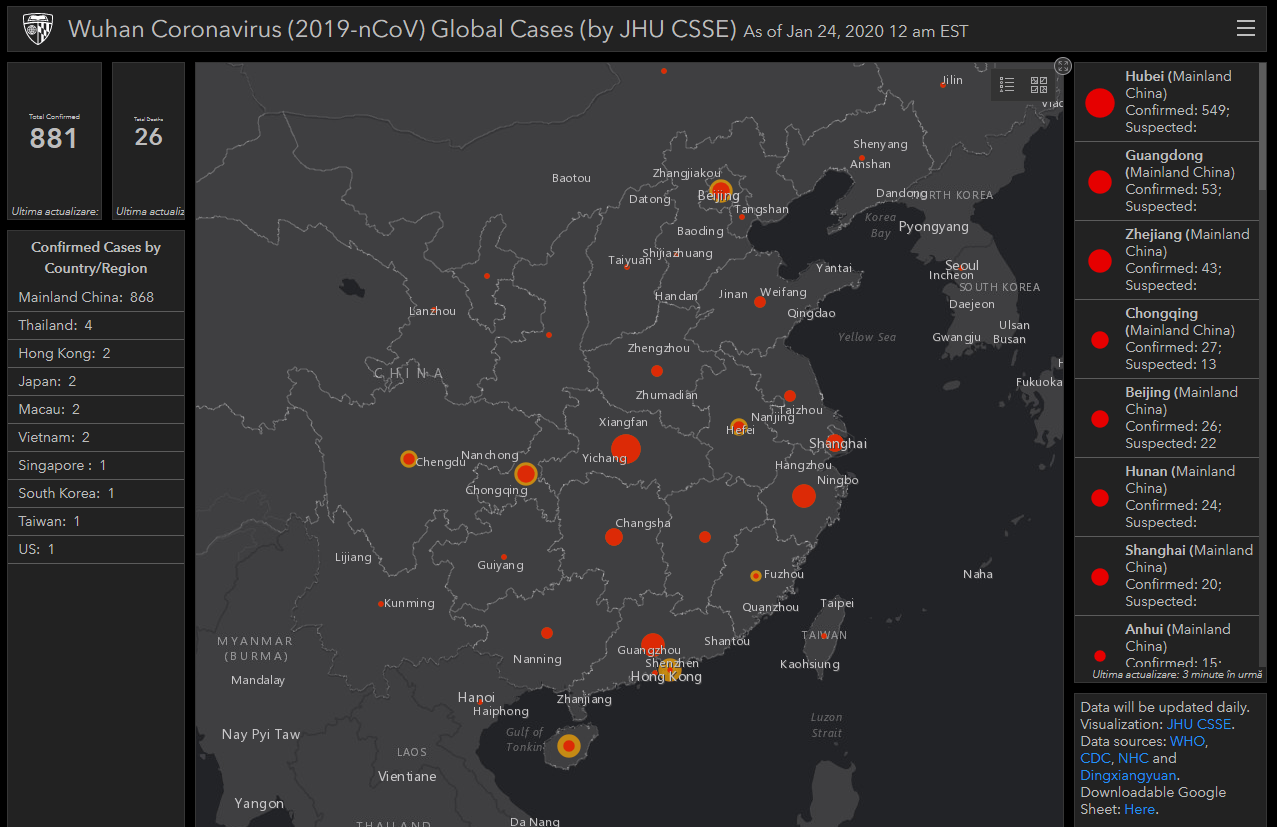Select the Seoul case marker
Viewport: 1277px width, 827px height.
pos(962,267)
